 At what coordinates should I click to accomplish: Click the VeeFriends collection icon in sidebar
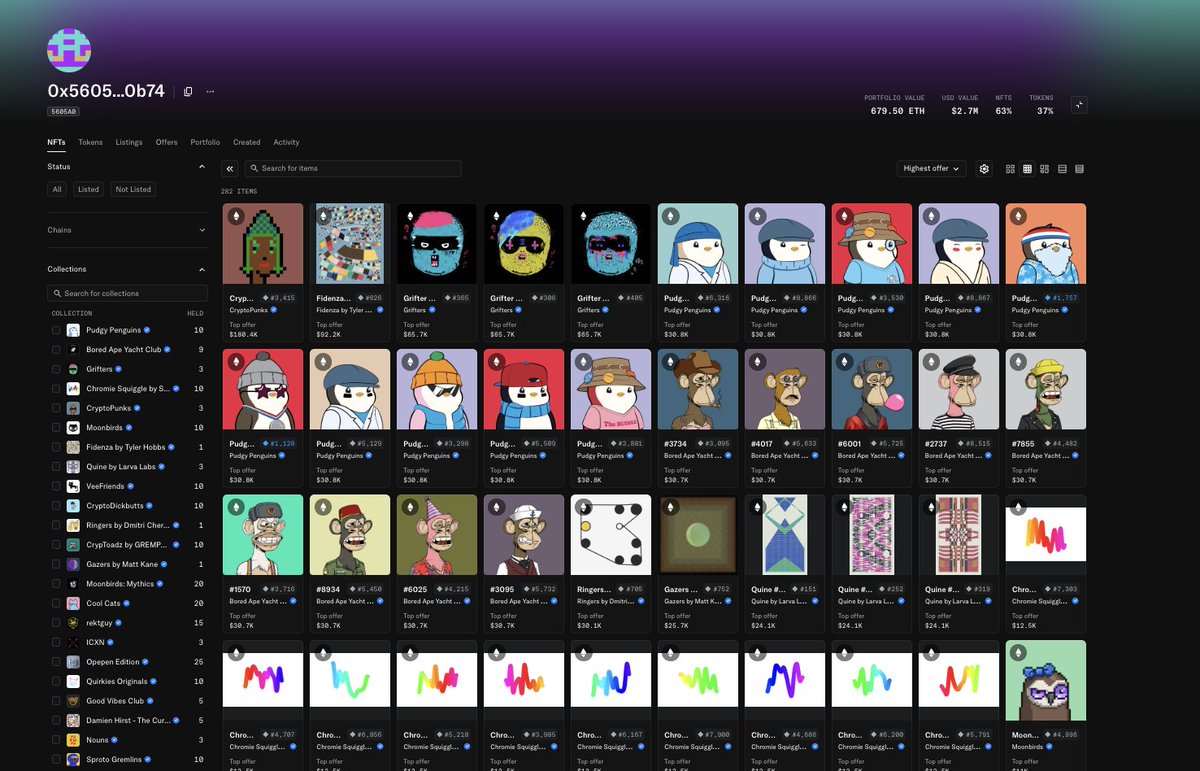pyautogui.click(x=73, y=486)
